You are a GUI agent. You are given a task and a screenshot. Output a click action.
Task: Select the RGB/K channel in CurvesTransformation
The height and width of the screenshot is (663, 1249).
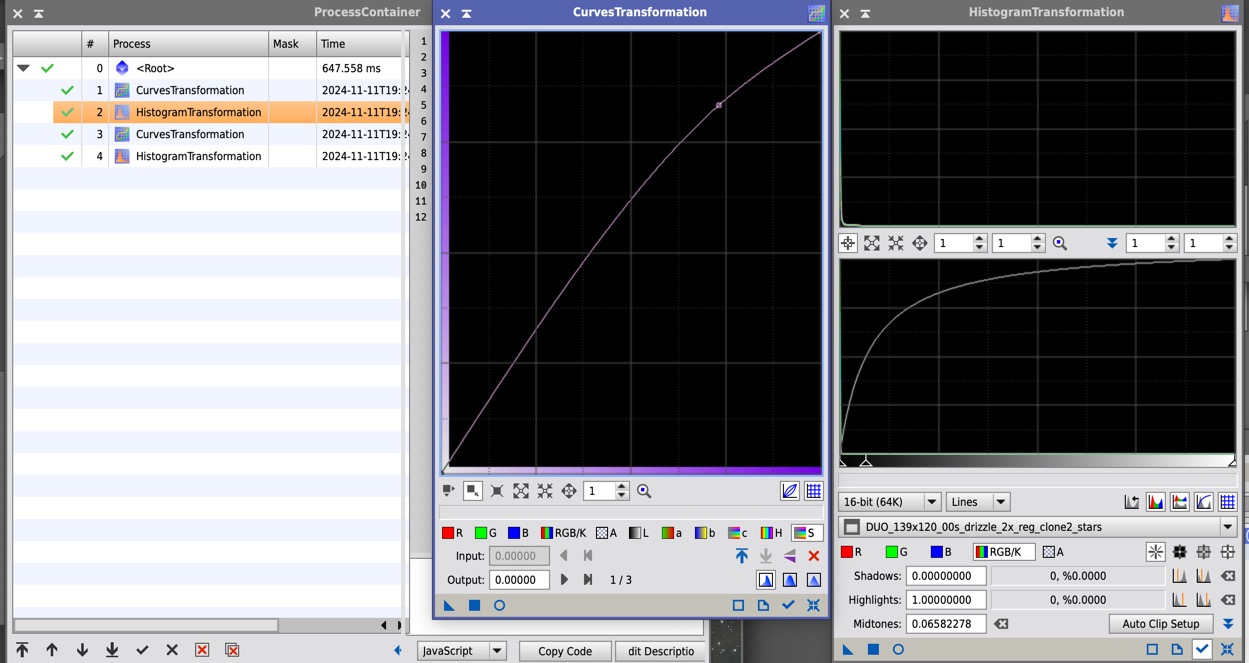pyautogui.click(x=563, y=533)
